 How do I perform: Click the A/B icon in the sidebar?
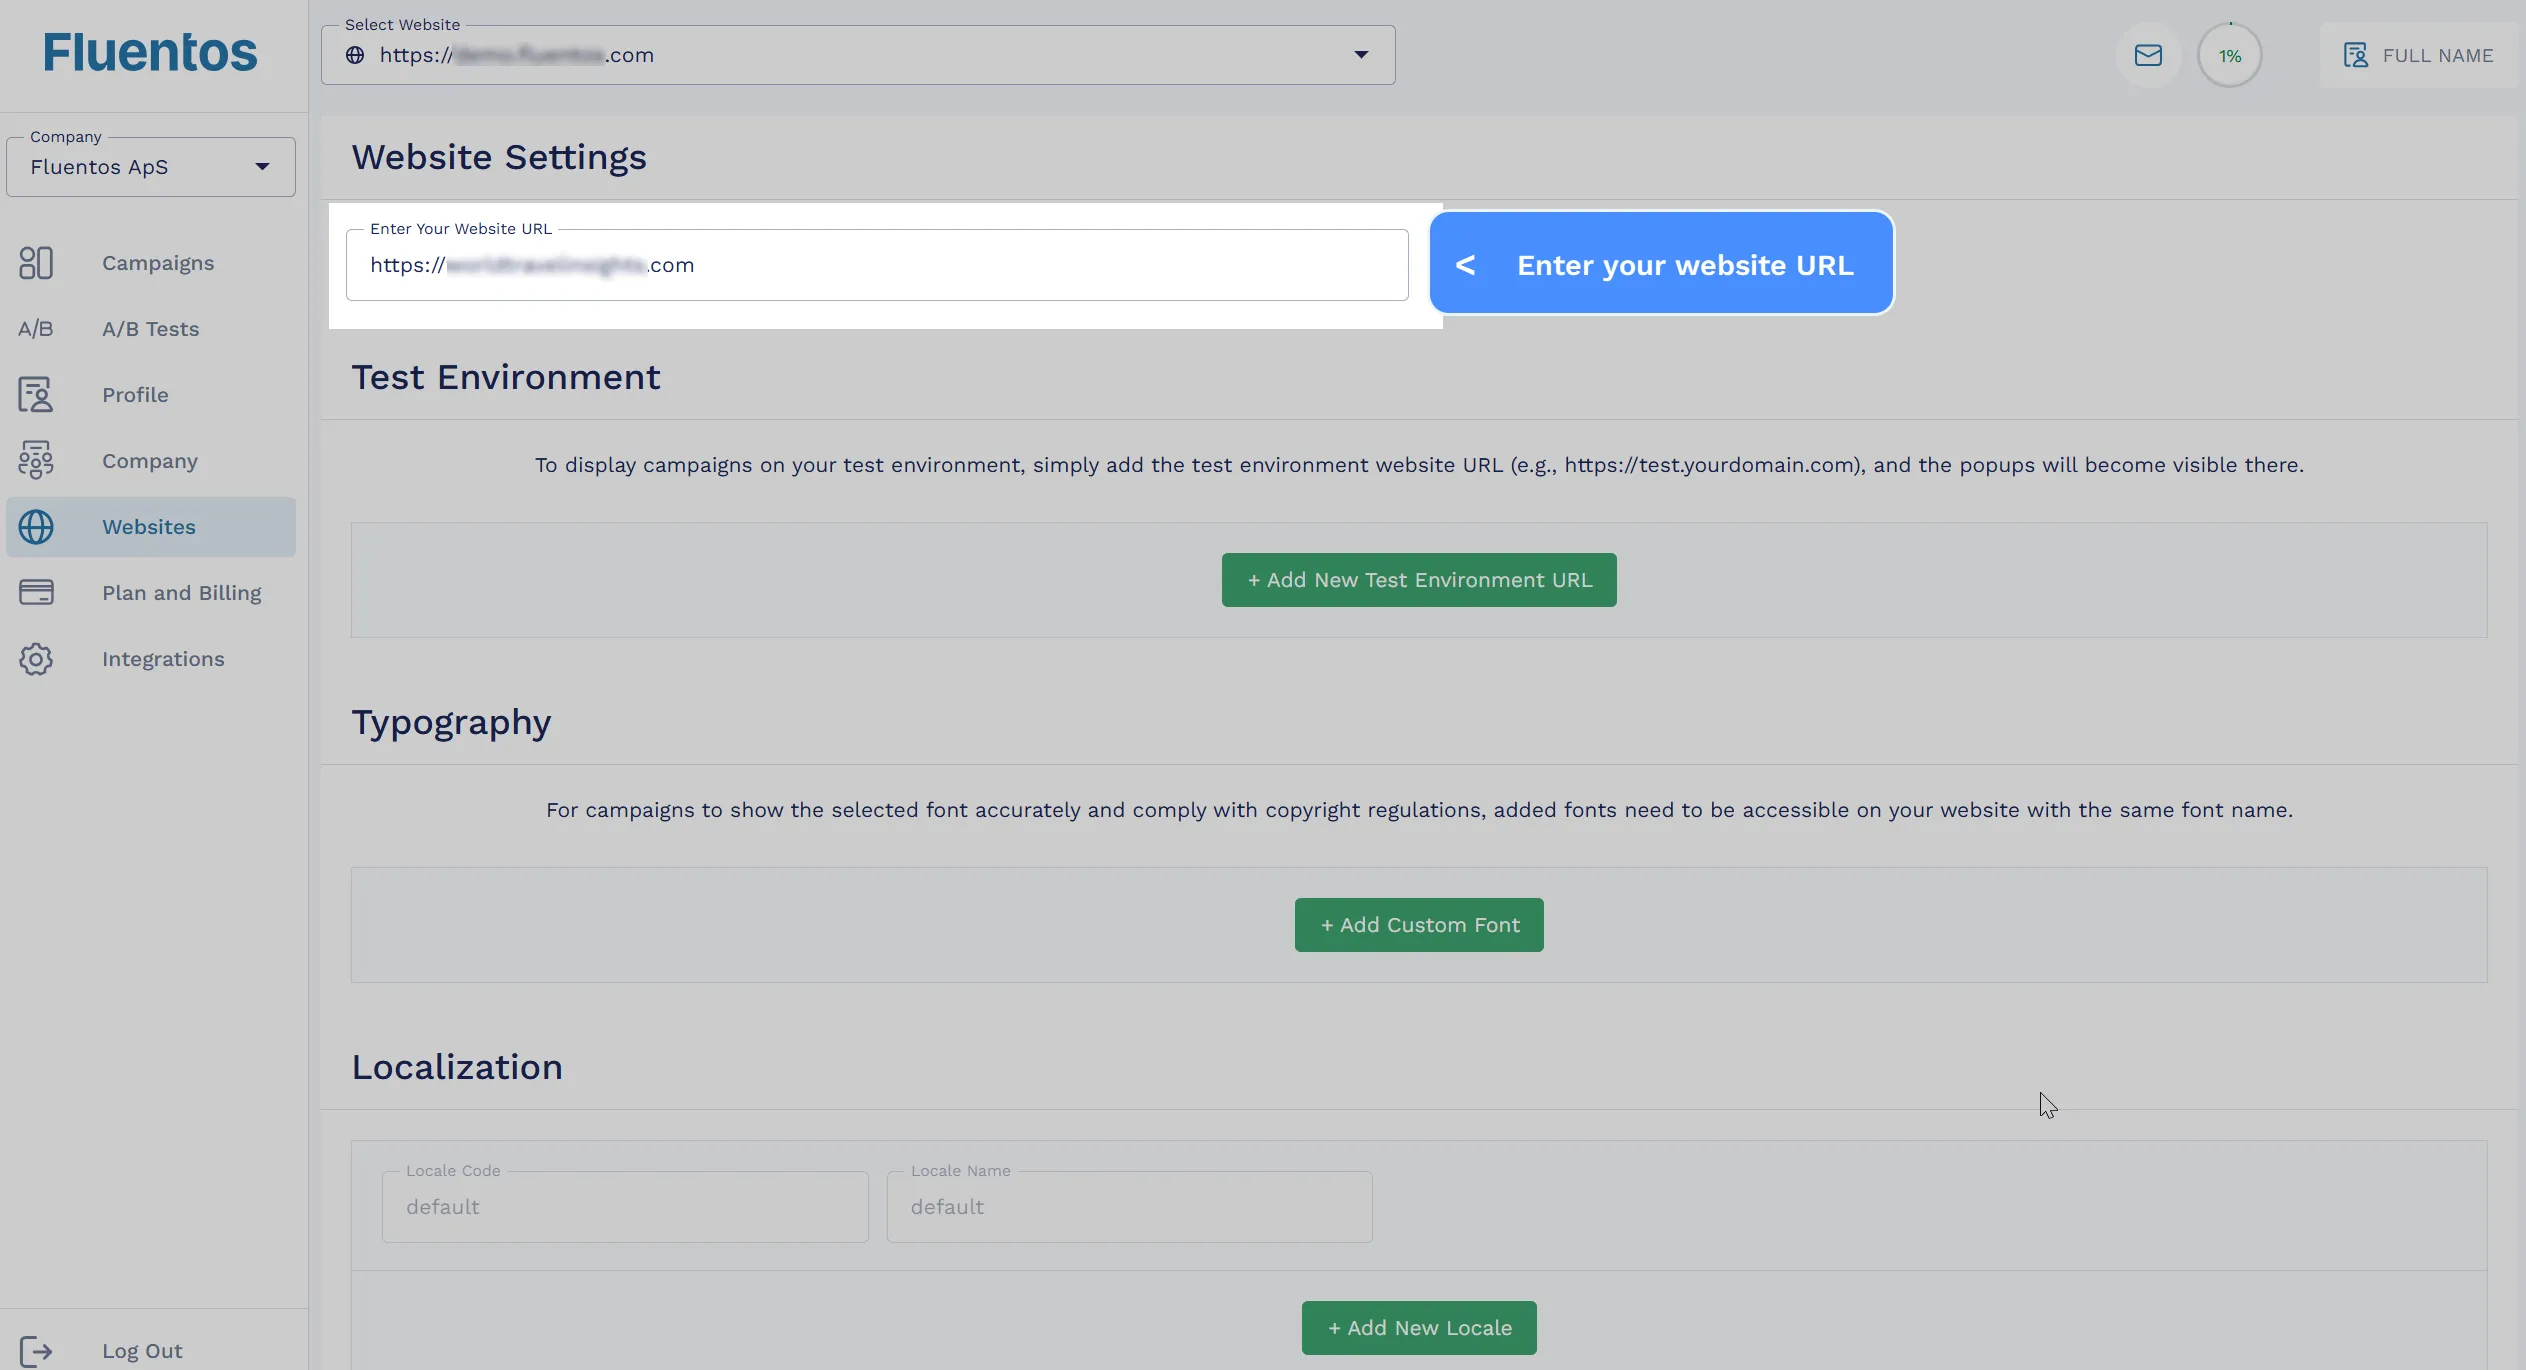(x=36, y=329)
